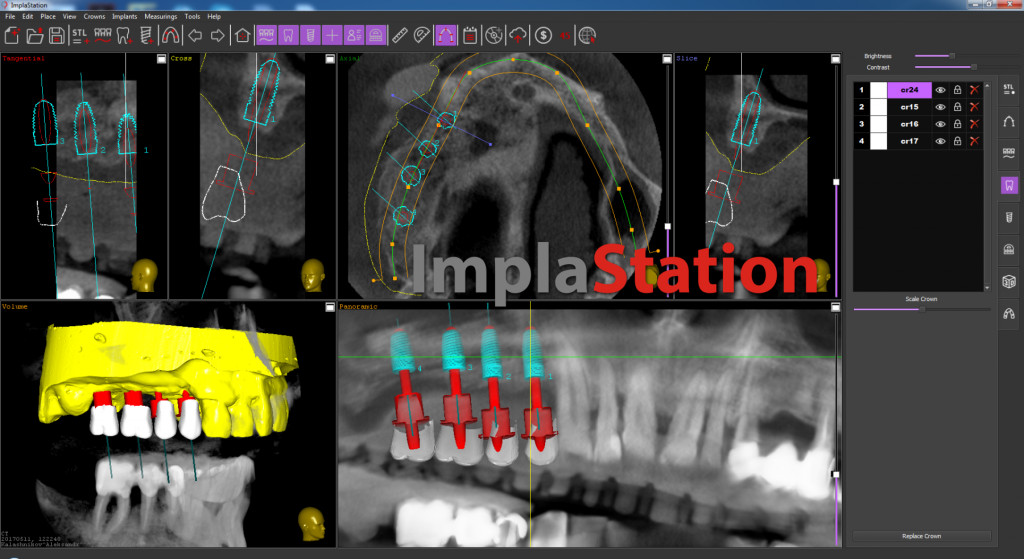Delete crown cr17 with red X

(x=974, y=141)
